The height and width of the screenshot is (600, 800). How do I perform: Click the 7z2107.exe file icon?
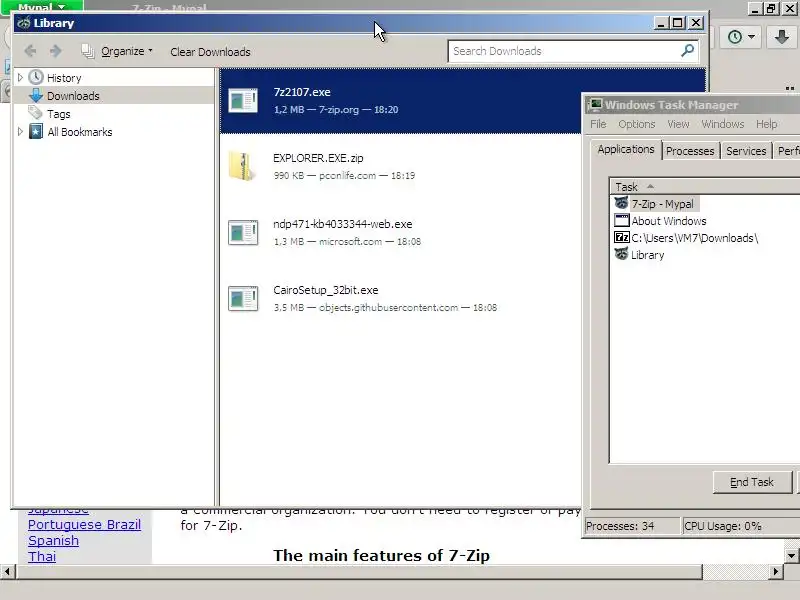243,101
